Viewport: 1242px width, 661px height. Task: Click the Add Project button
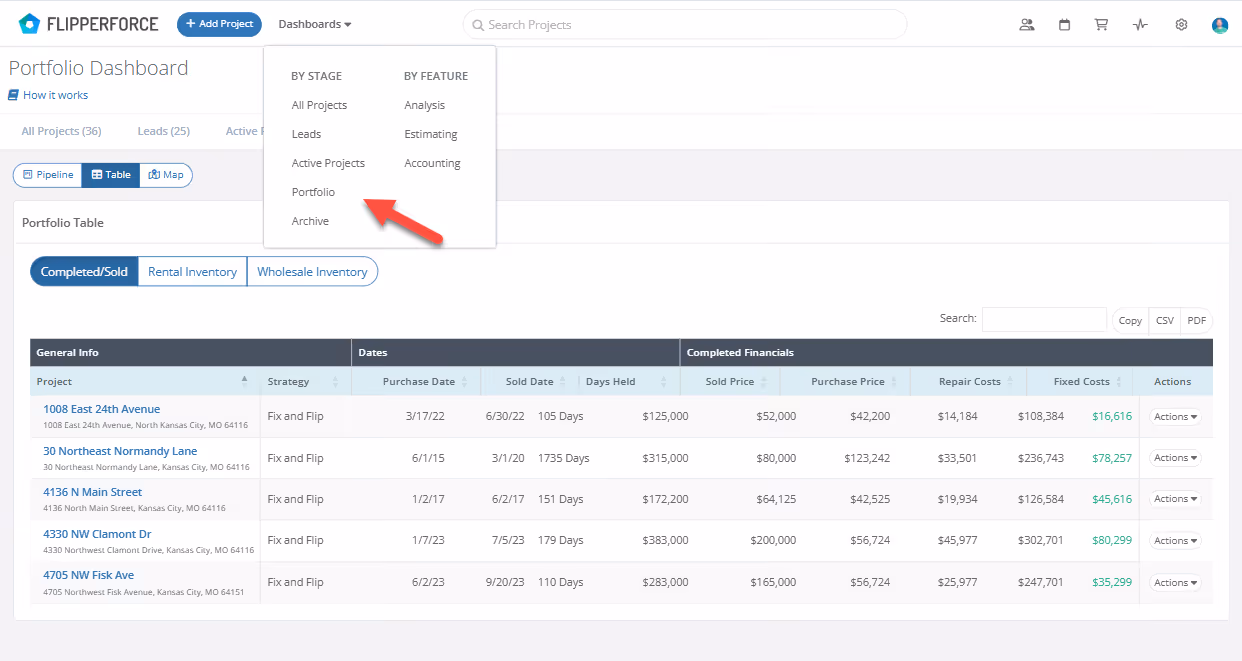(219, 24)
